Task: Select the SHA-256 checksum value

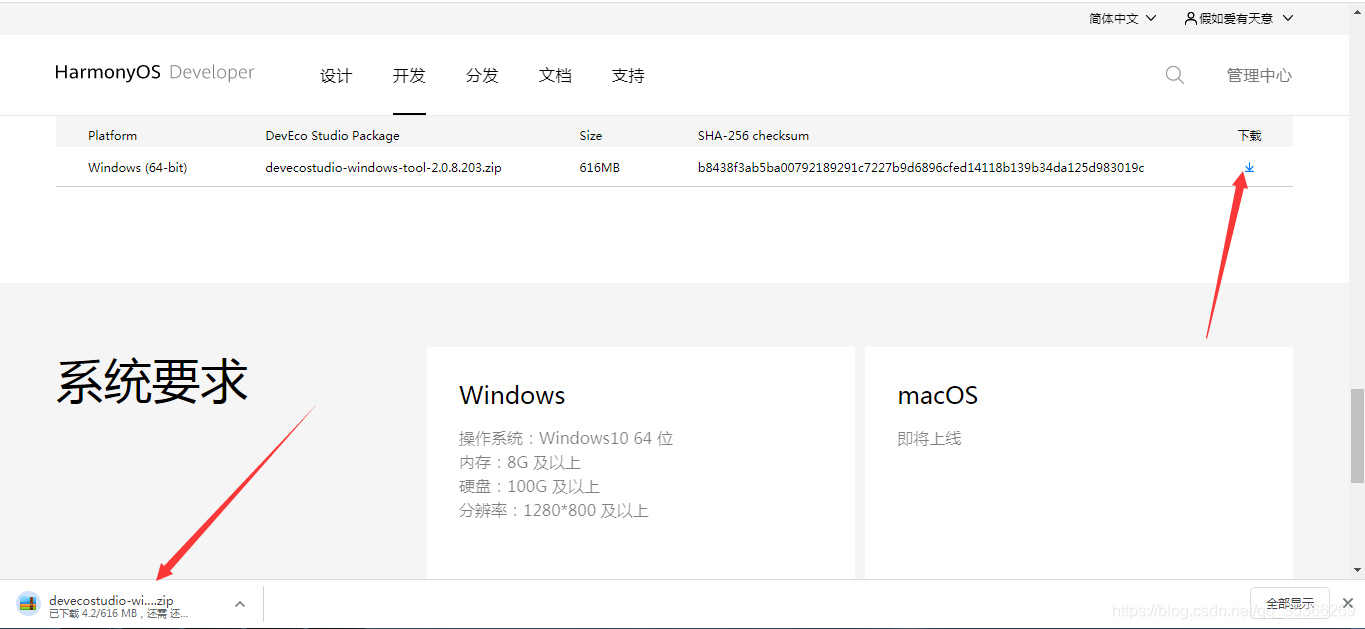Action: click(x=921, y=167)
